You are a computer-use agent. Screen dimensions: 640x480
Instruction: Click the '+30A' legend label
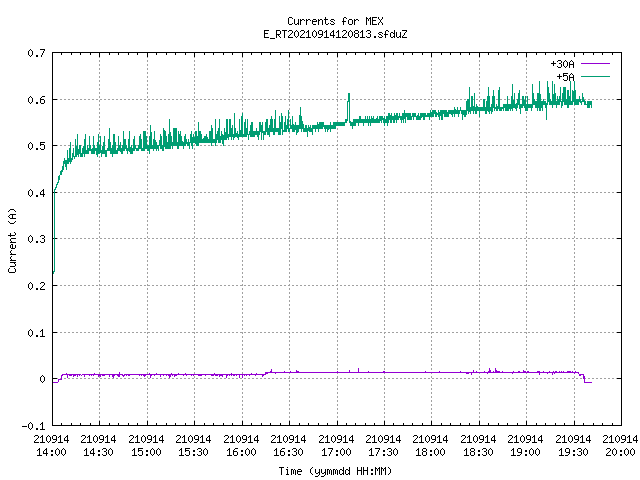[562, 64]
